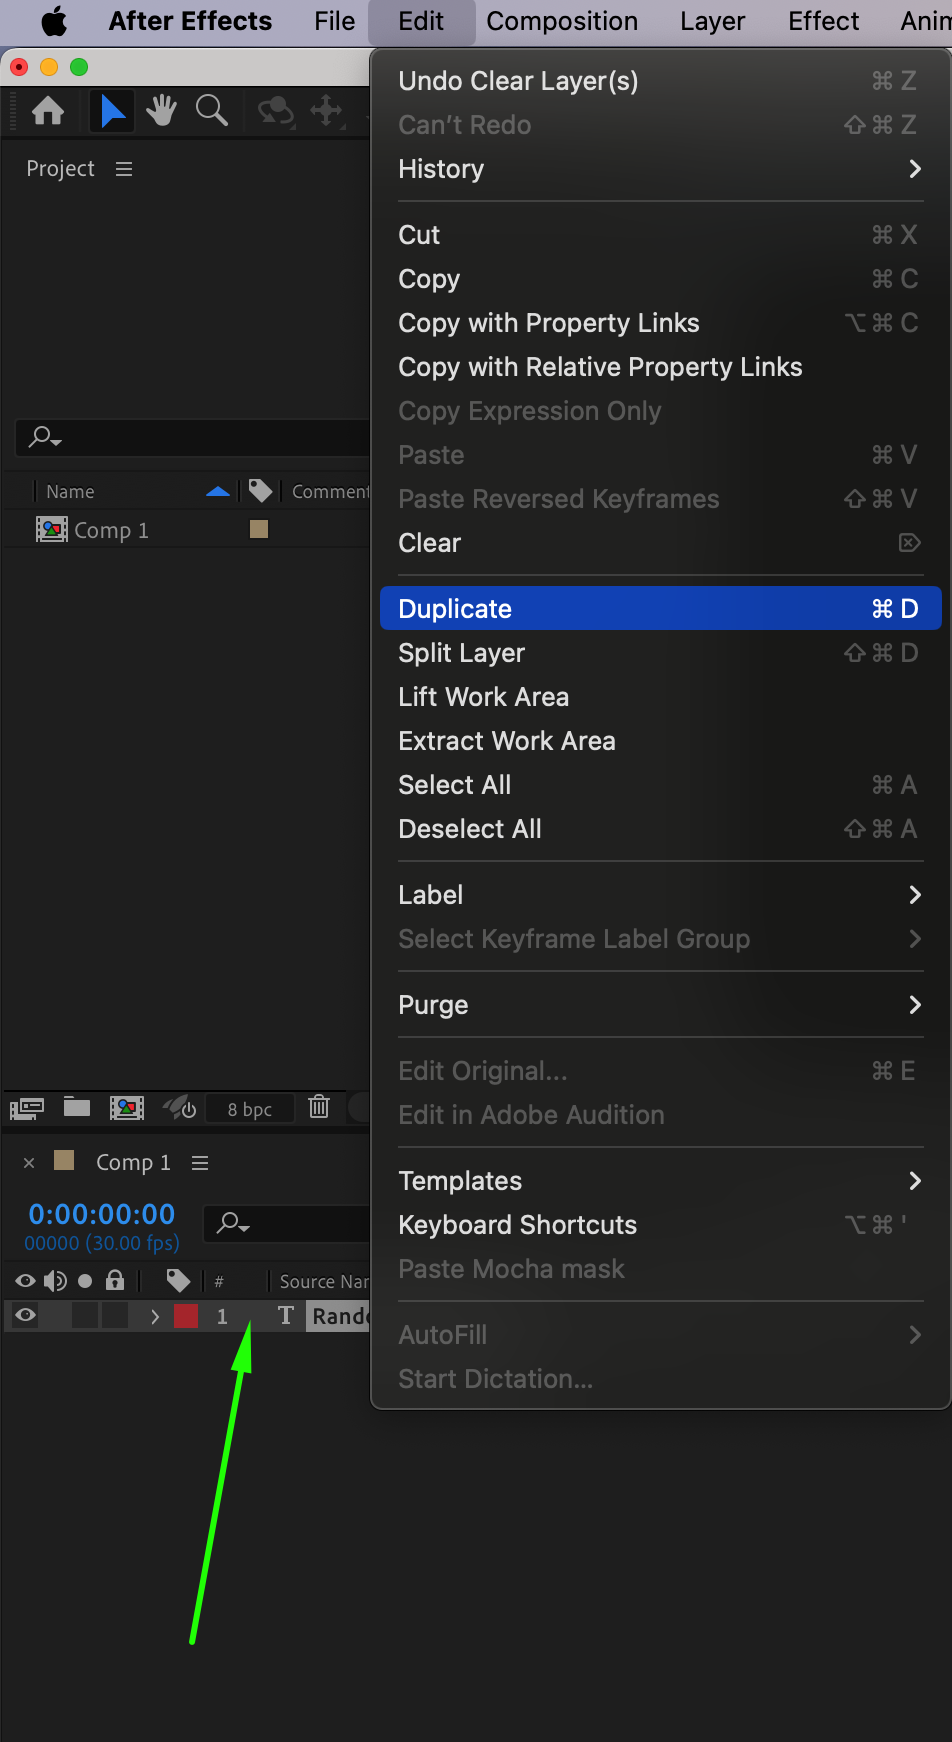Image resolution: width=952 pixels, height=1742 pixels.
Task: Open the Composition menu
Action: [562, 21]
